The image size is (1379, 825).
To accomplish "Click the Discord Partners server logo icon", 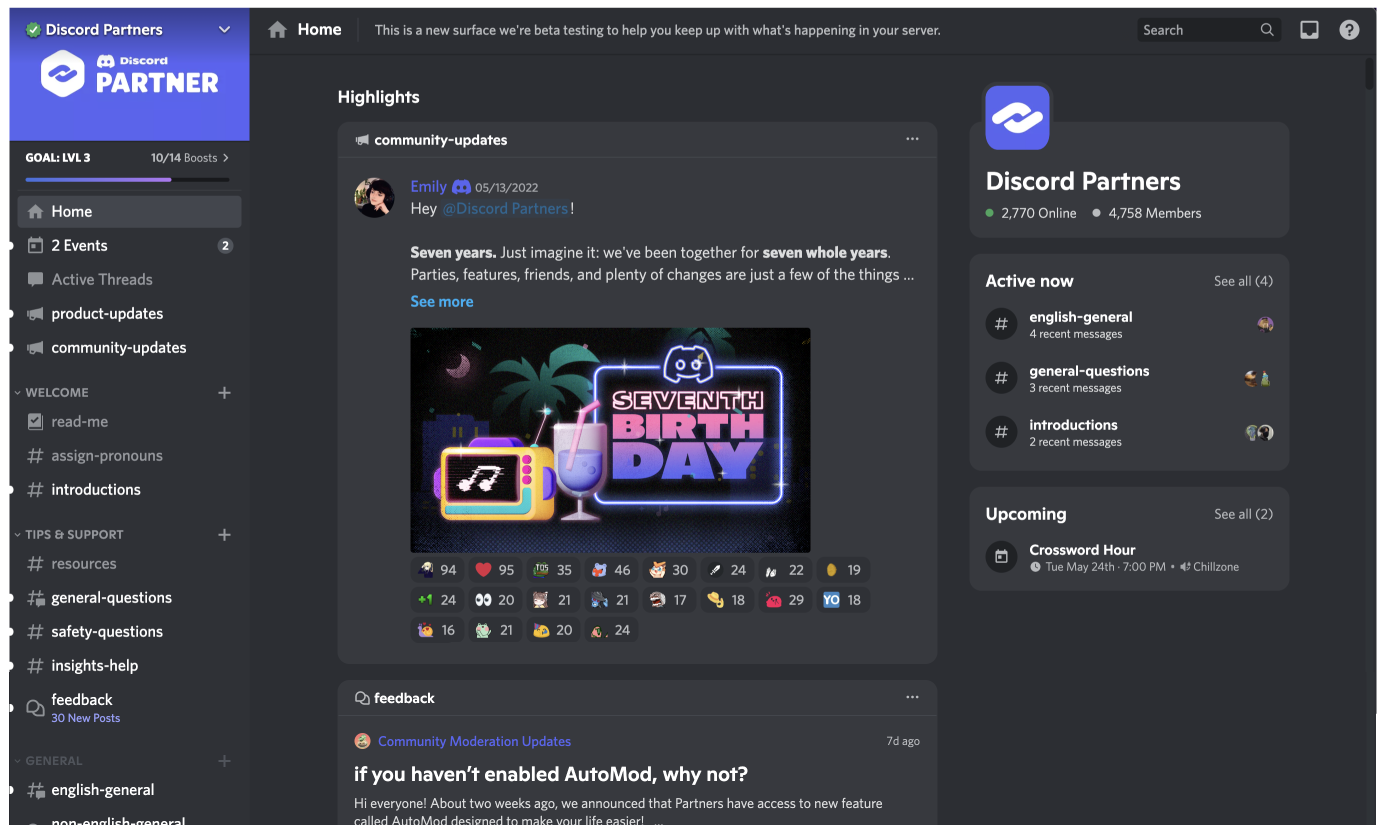I will coord(1017,117).
